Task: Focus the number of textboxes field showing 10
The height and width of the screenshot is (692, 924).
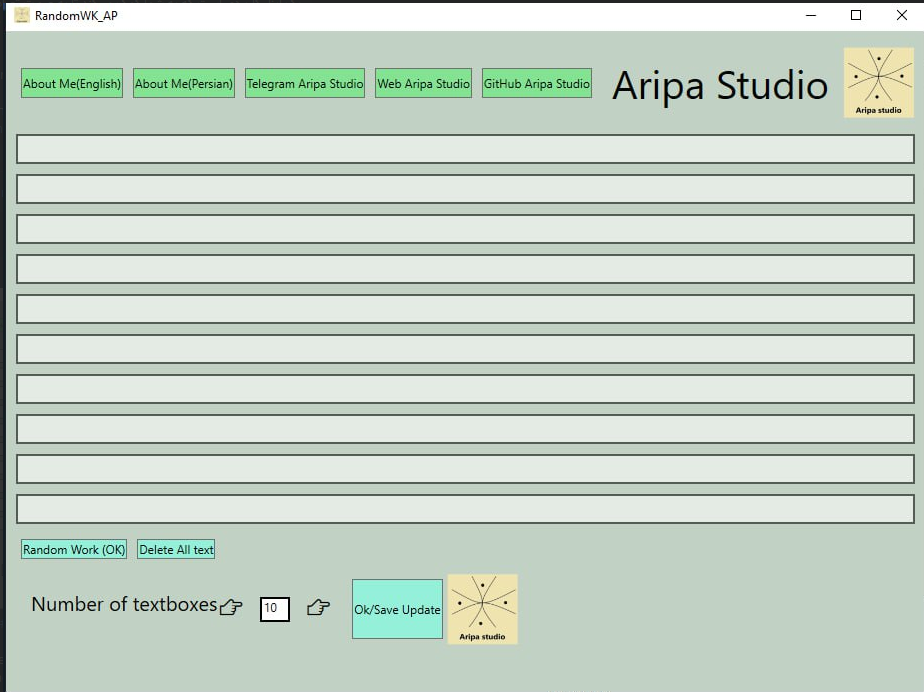Action: (x=275, y=609)
